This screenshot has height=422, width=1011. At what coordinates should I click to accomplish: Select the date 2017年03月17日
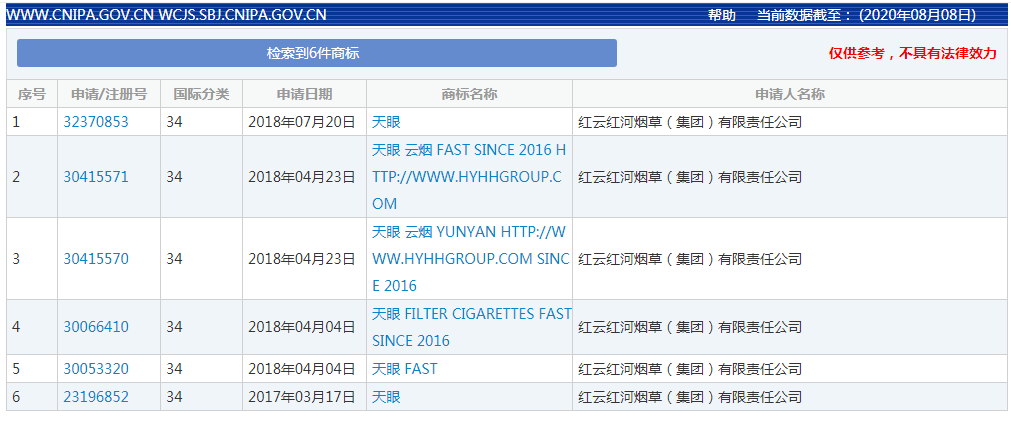coord(302,397)
